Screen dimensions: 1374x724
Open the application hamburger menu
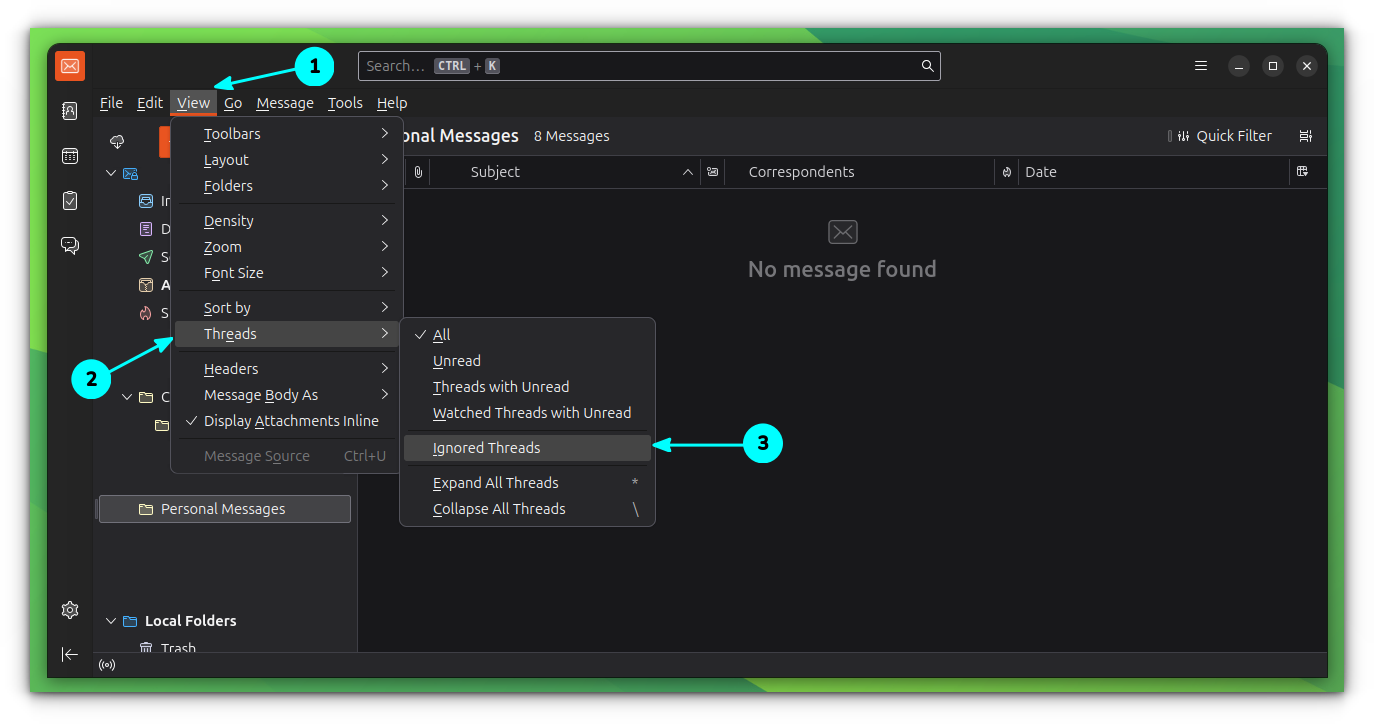pyautogui.click(x=1200, y=65)
